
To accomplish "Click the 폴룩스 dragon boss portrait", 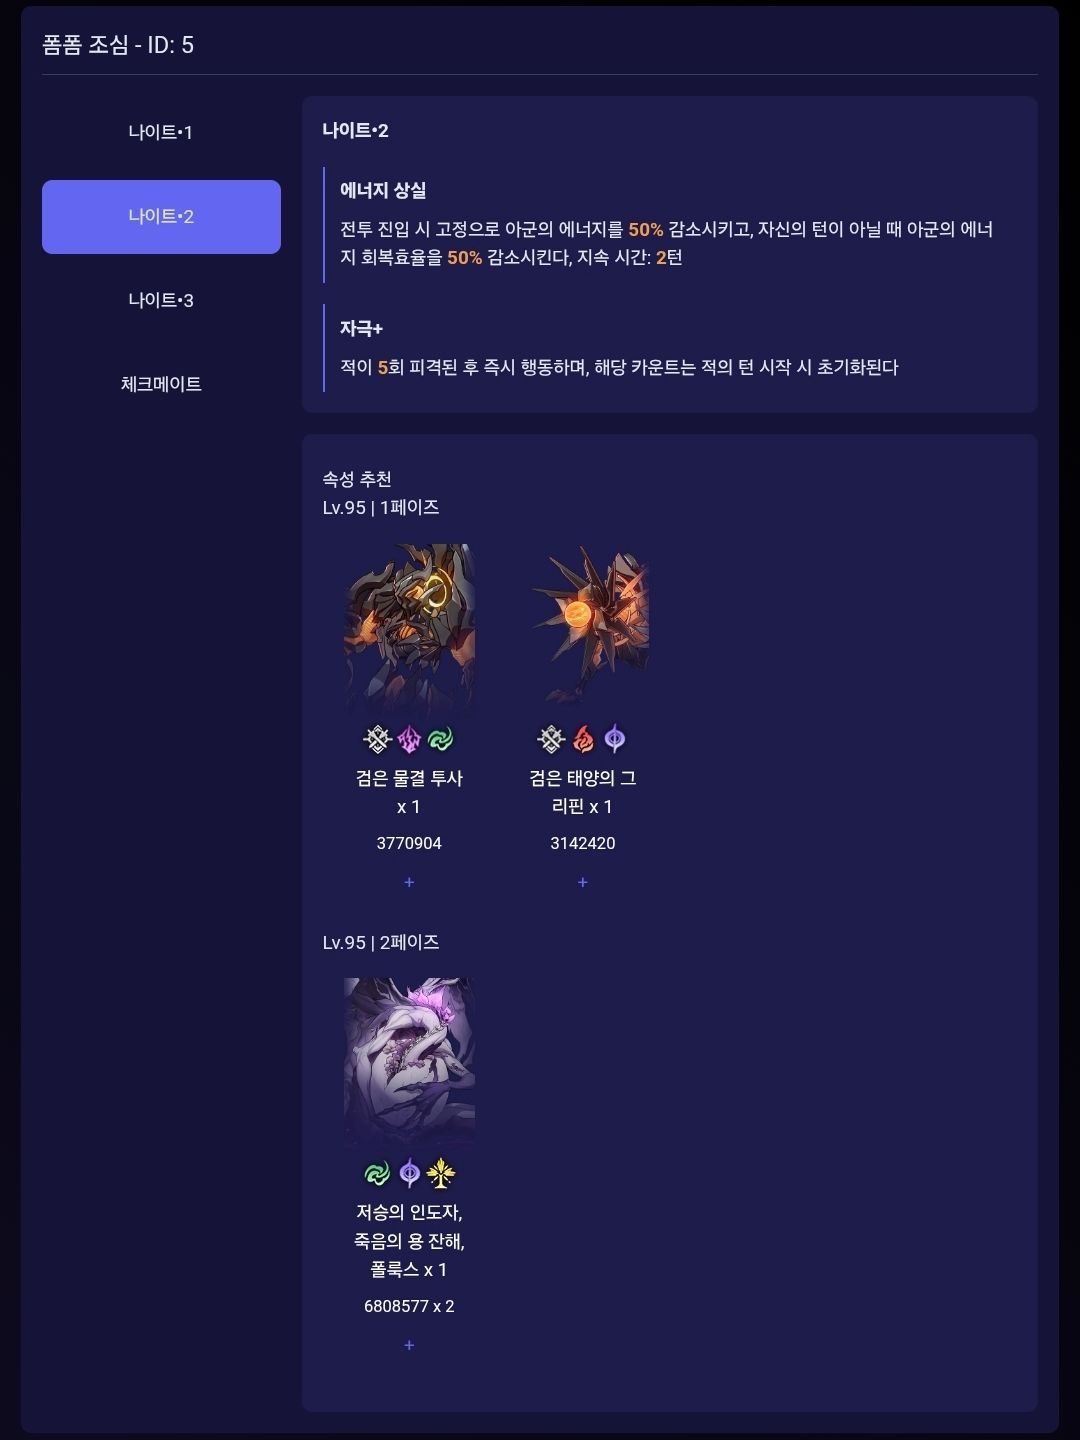I will click(x=409, y=1062).
